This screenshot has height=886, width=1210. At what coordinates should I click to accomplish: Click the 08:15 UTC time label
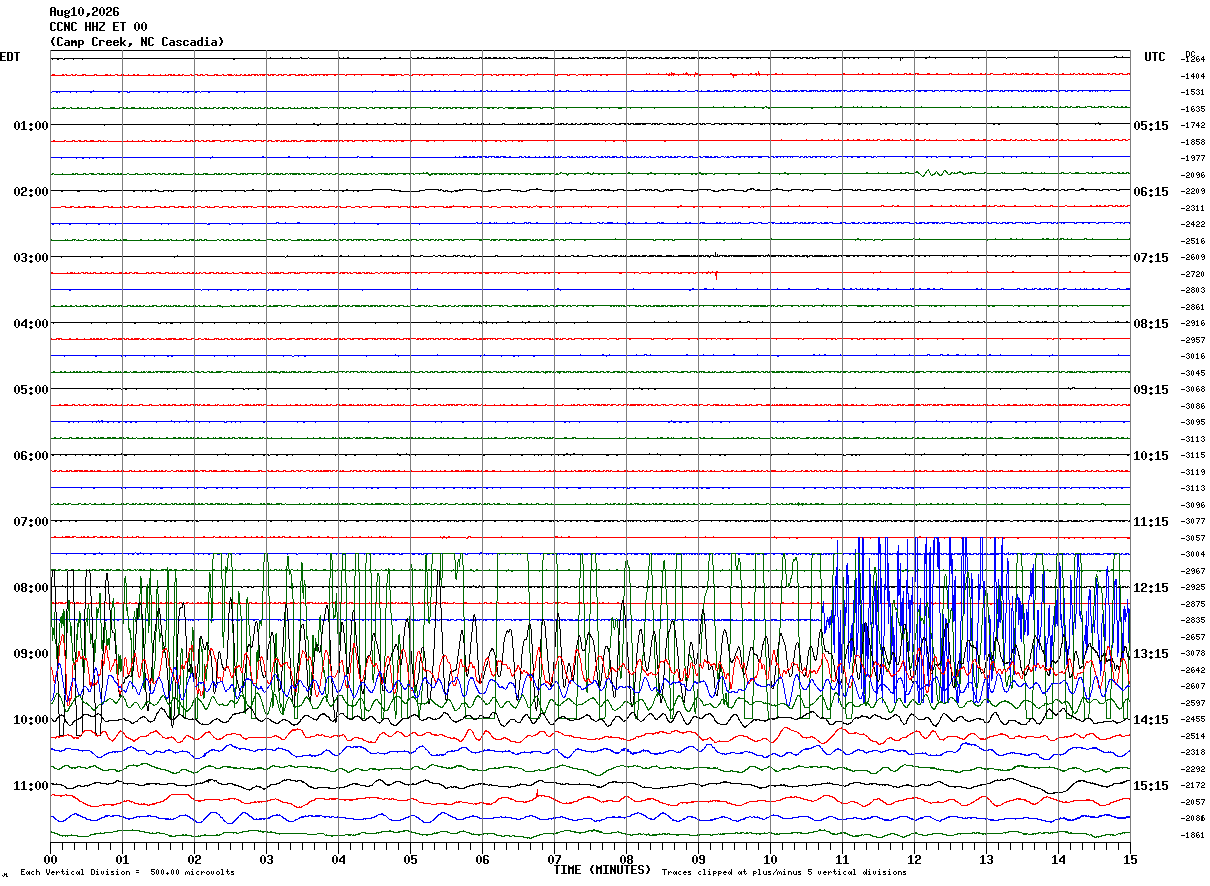(x=1150, y=324)
